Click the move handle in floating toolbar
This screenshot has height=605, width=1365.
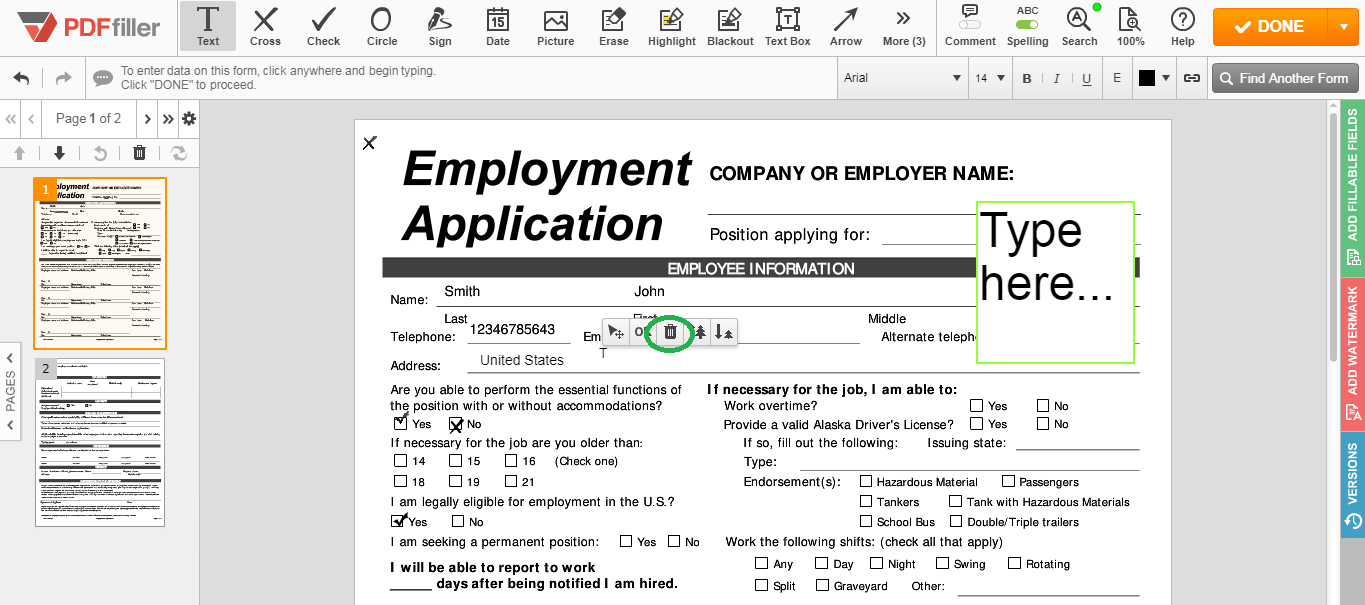point(617,333)
